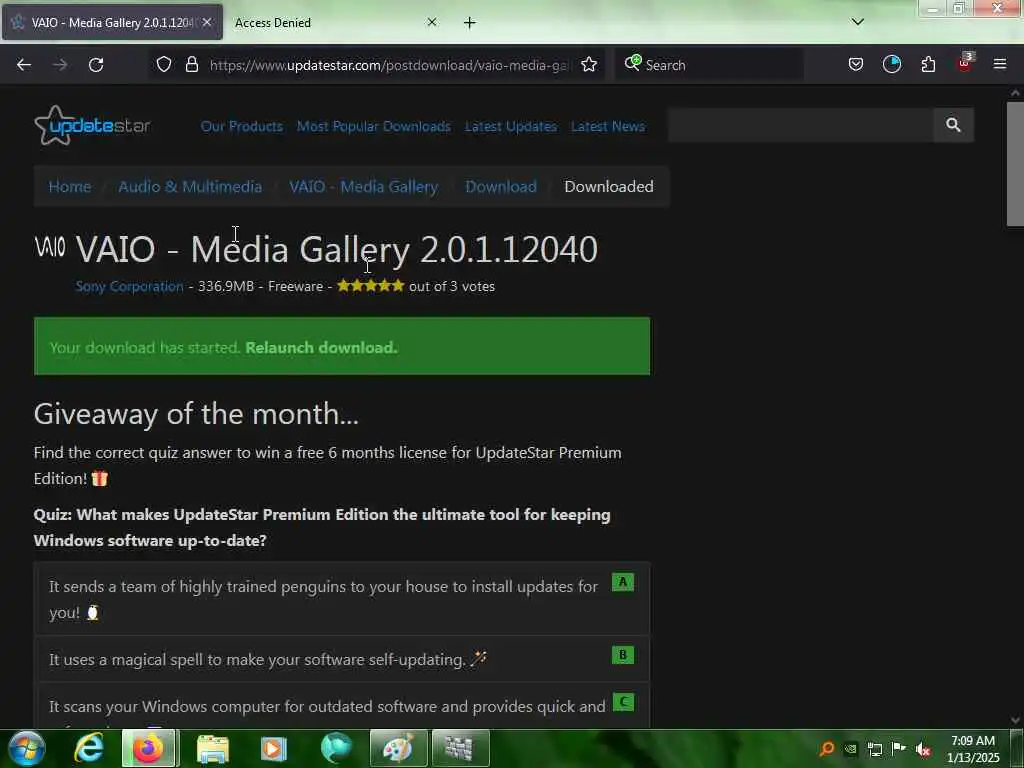The height and width of the screenshot is (768, 1024).
Task: Bookmark this page with the star icon
Action: (x=589, y=65)
